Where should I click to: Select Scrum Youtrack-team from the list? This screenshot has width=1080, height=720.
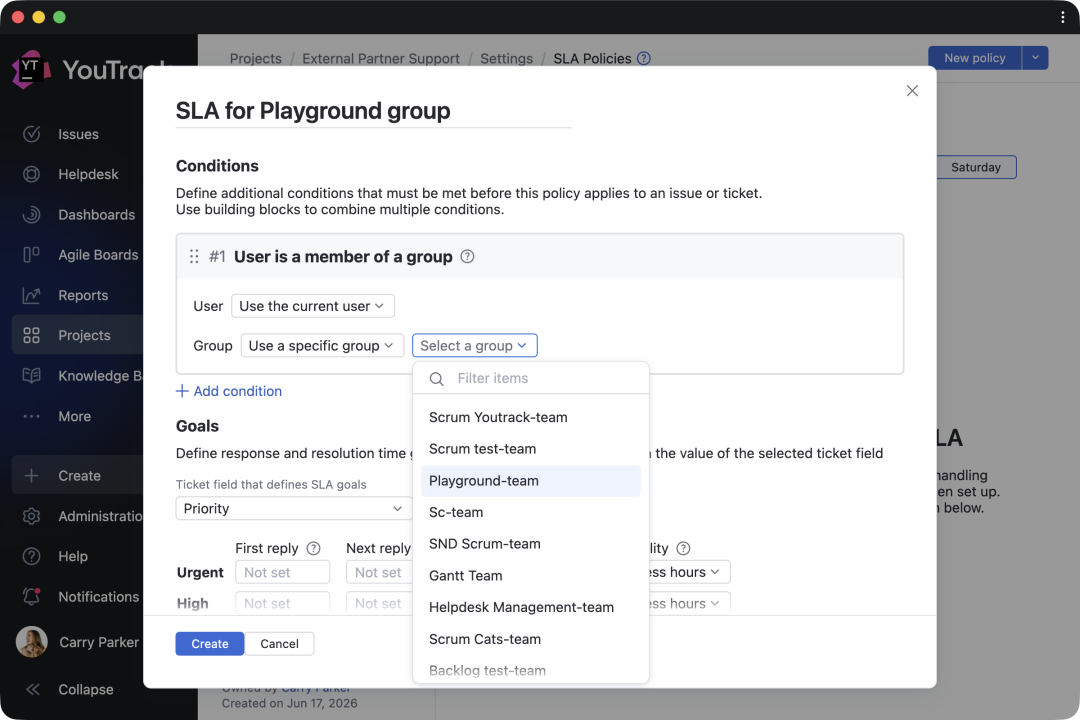[x=530, y=417]
